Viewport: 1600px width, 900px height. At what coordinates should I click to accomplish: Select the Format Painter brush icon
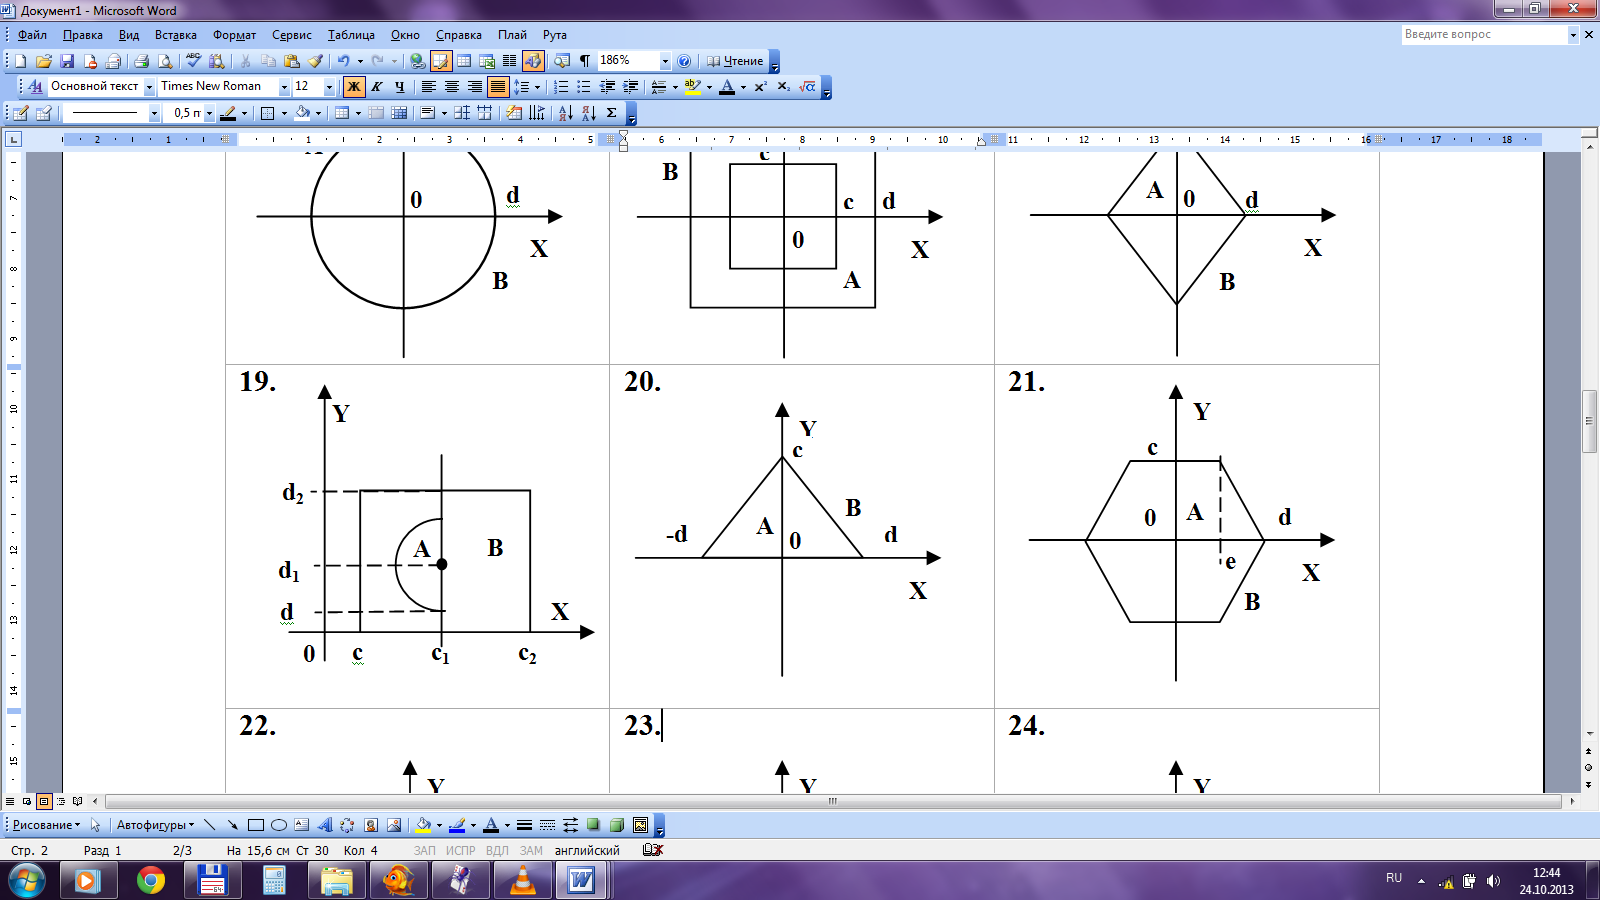tap(315, 61)
